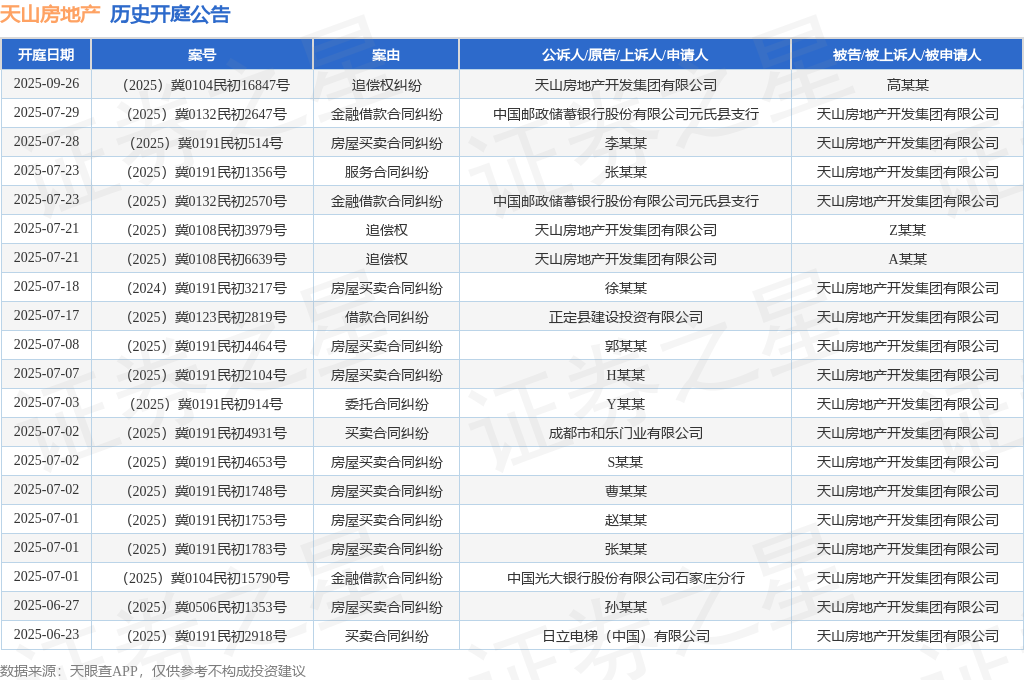Screen dimensions: 1024x680
Task: Click the 公诉人/原告/上诉人/申请人 column header
Action: [625, 55]
